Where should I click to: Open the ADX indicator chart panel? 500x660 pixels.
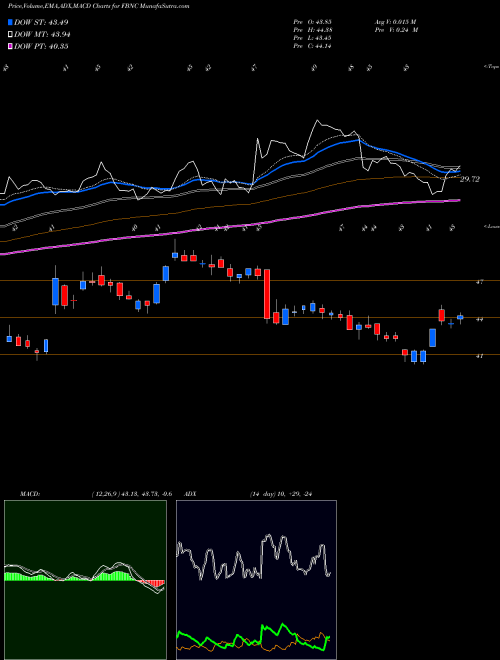[256, 580]
